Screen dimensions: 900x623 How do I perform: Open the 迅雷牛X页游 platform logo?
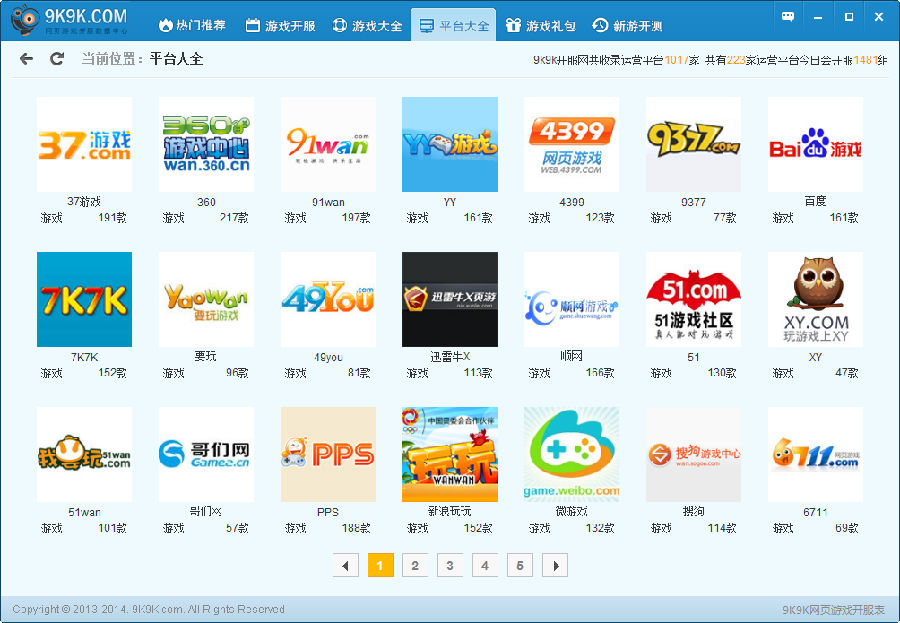click(450, 299)
